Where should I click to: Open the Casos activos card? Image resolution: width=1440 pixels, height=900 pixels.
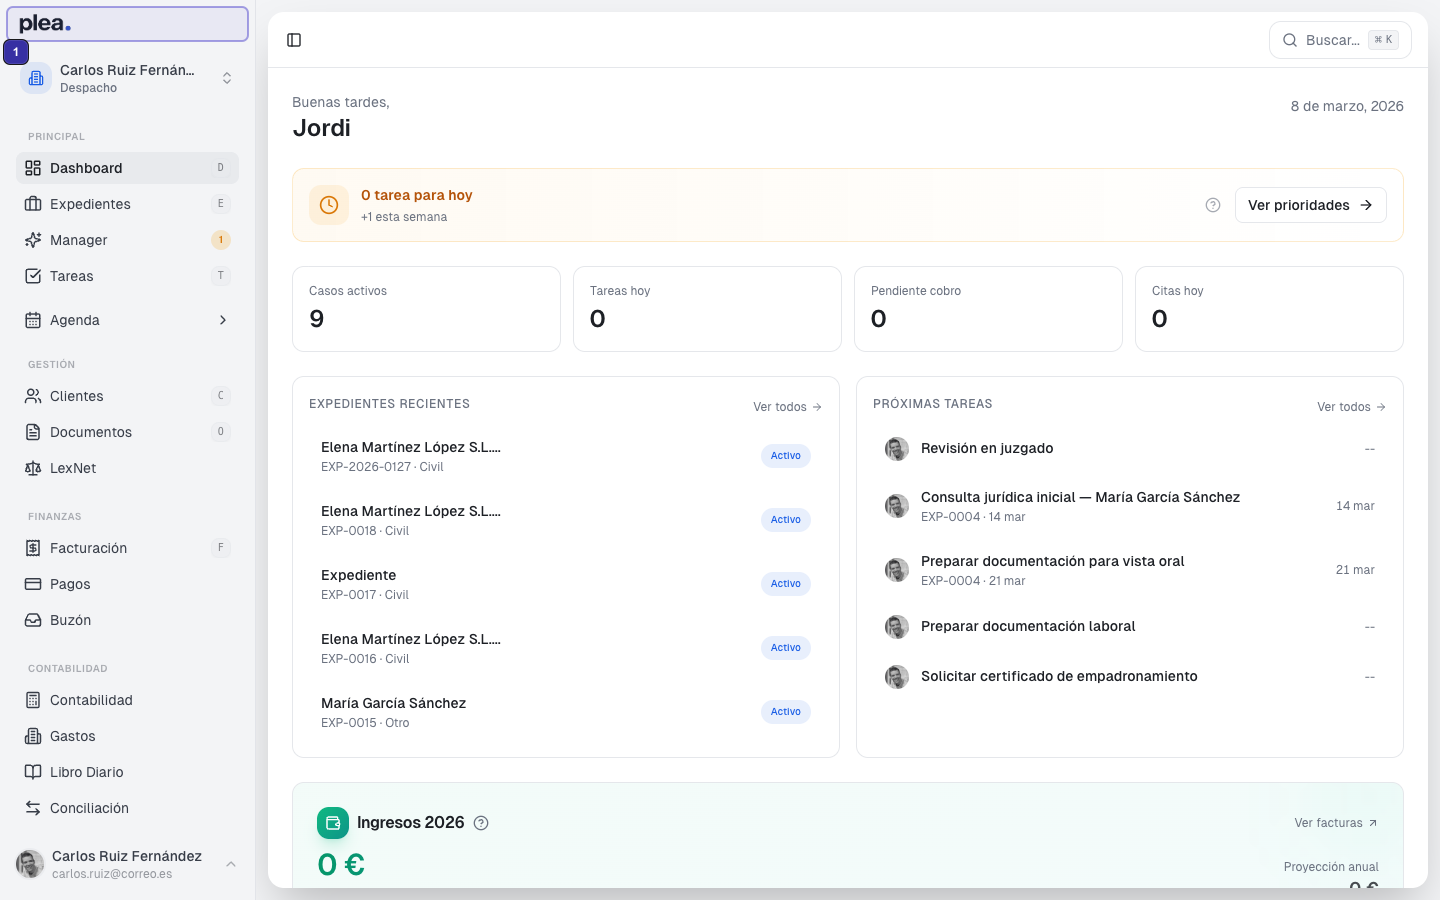click(426, 309)
